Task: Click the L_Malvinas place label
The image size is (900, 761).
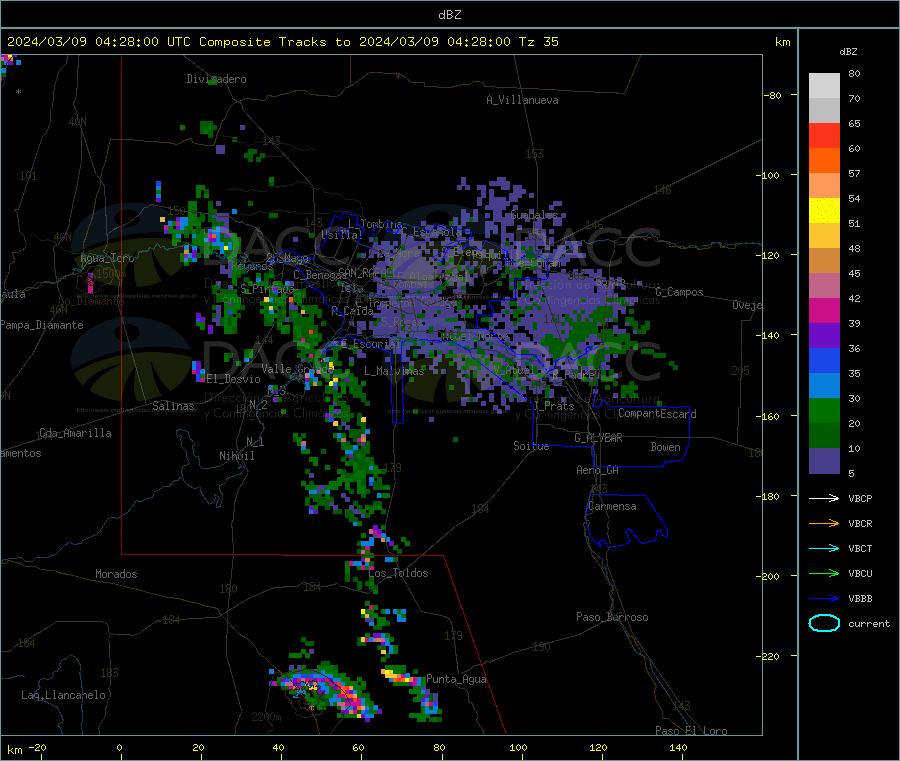Action: (394, 371)
